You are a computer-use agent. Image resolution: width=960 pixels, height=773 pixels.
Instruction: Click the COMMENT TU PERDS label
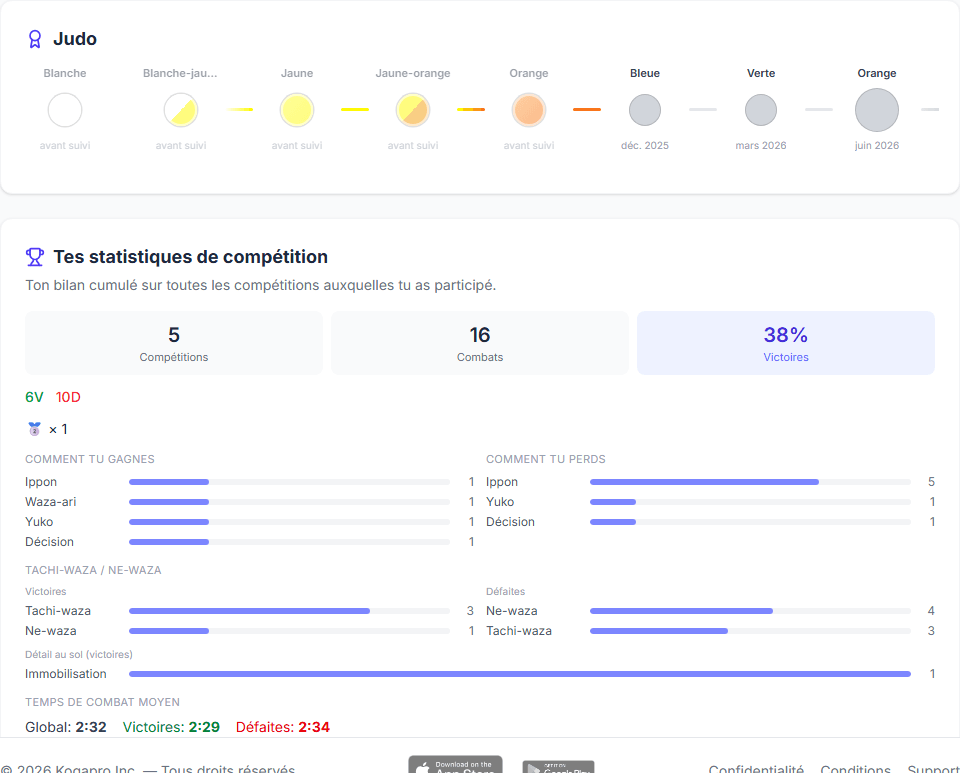pos(546,459)
